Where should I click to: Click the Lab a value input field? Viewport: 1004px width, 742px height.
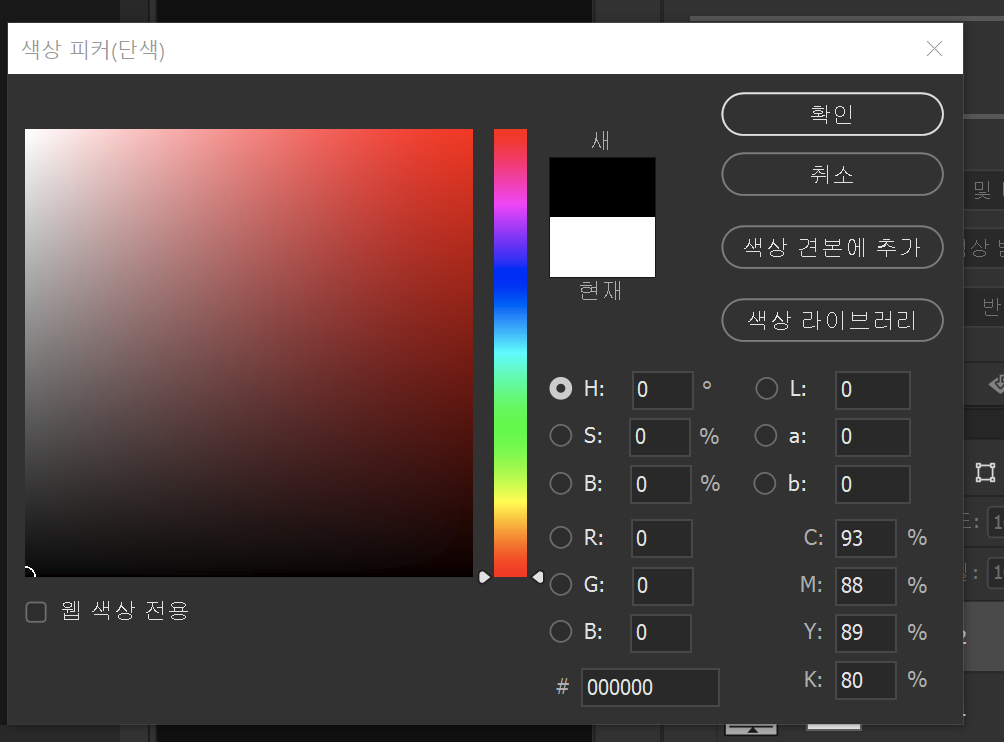click(x=873, y=437)
